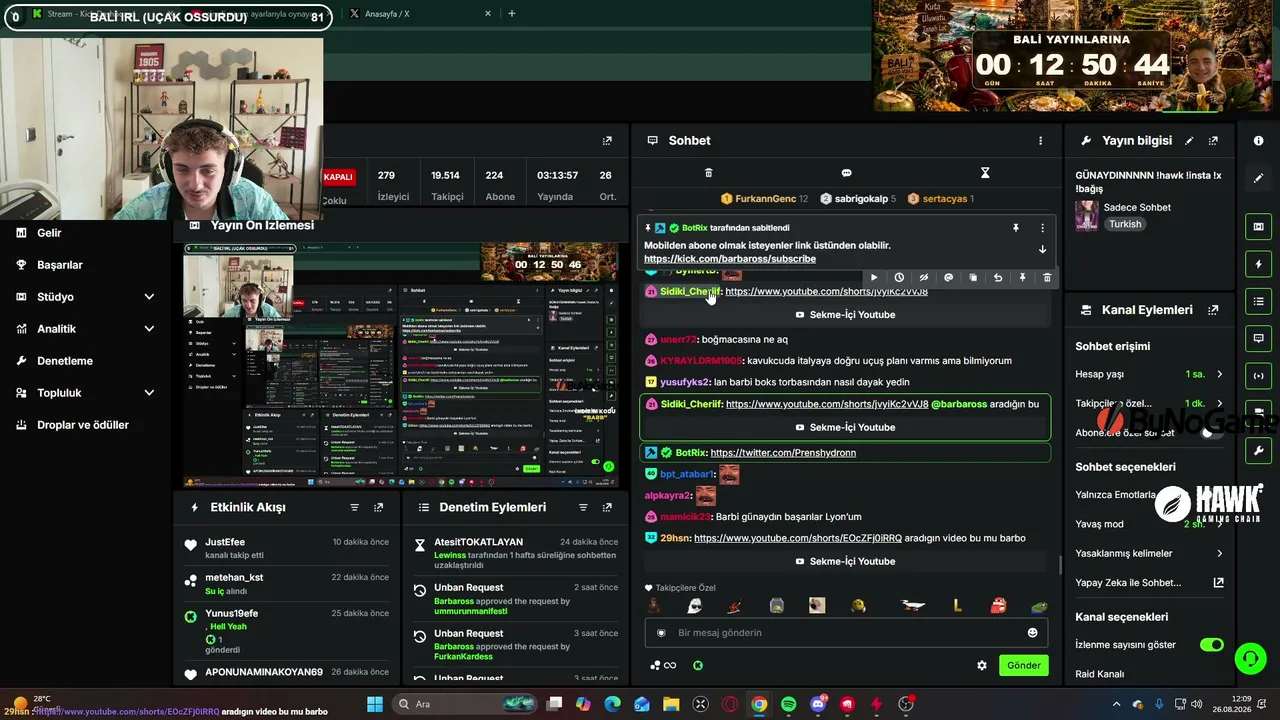
Task: Open BotRix's twitter.com/Prenshydronn link
Action: click(x=783, y=453)
